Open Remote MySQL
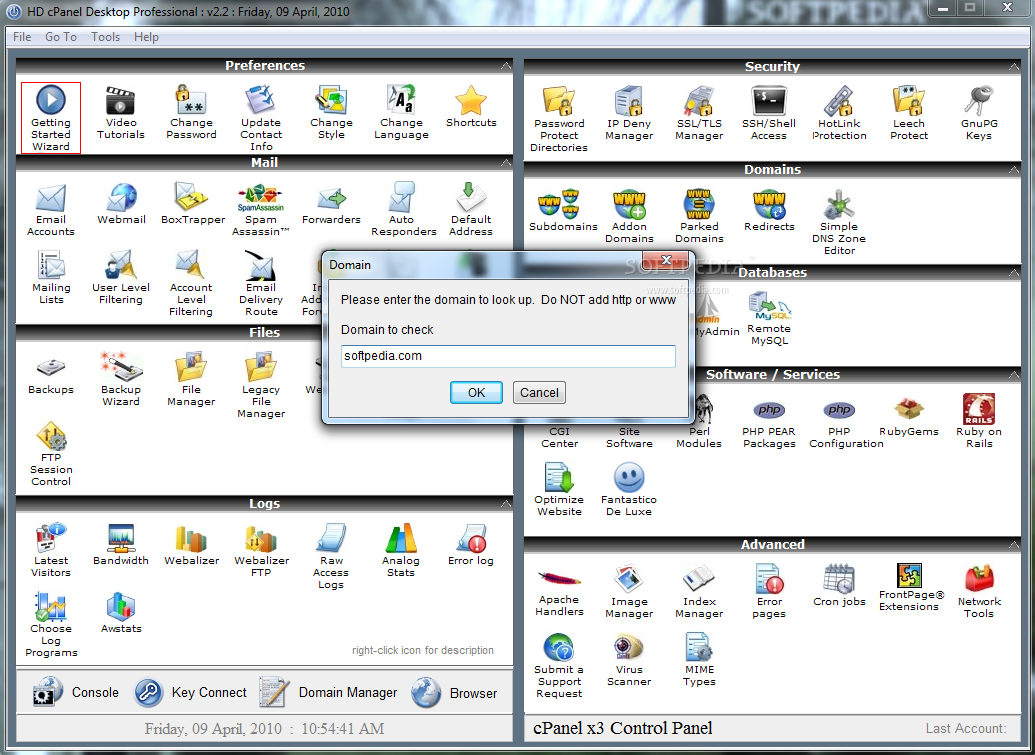This screenshot has width=1035, height=755. pyautogui.click(x=769, y=319)
